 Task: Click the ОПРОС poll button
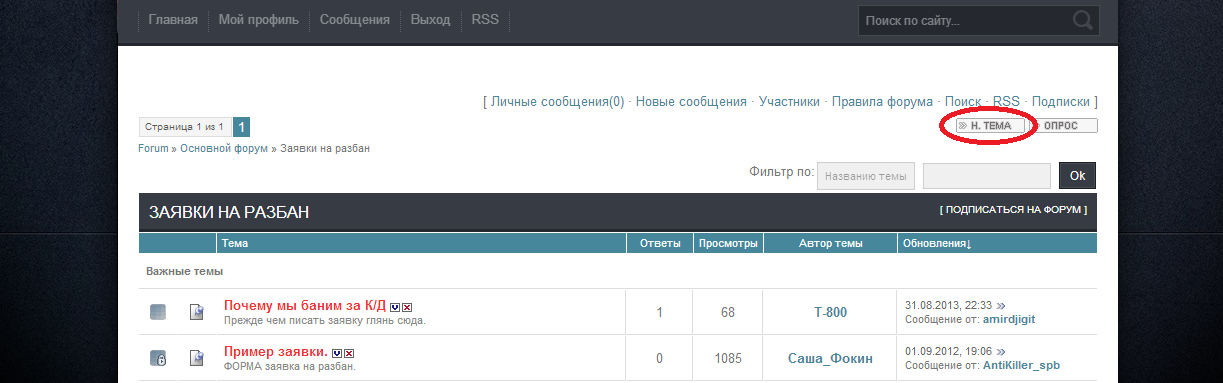[x=1064, y=126]
